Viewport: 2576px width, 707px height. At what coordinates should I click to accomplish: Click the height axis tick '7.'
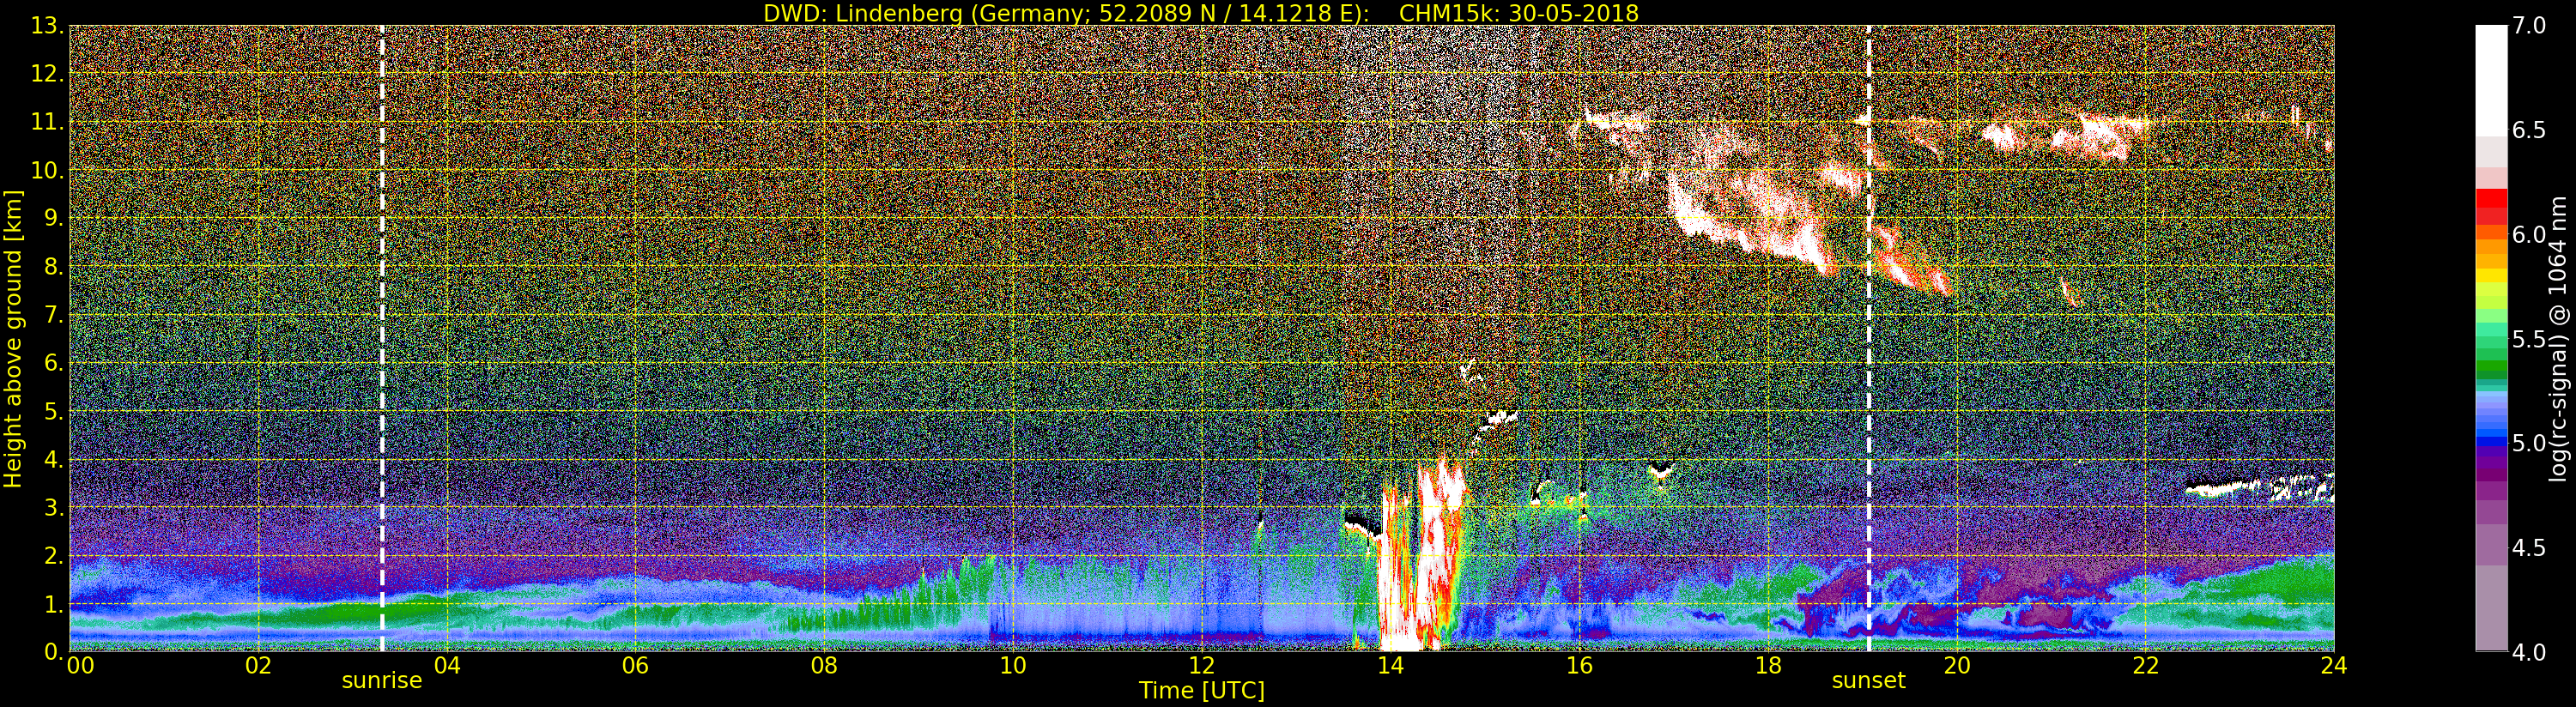coord(53,315)
